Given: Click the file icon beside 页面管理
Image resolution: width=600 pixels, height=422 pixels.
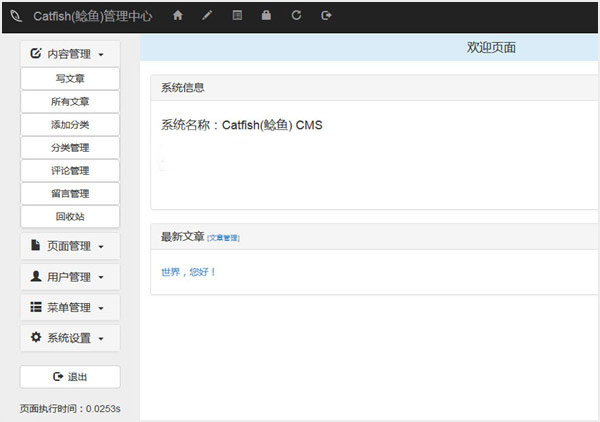Looking at the screenshot, I should click(36, 245).
